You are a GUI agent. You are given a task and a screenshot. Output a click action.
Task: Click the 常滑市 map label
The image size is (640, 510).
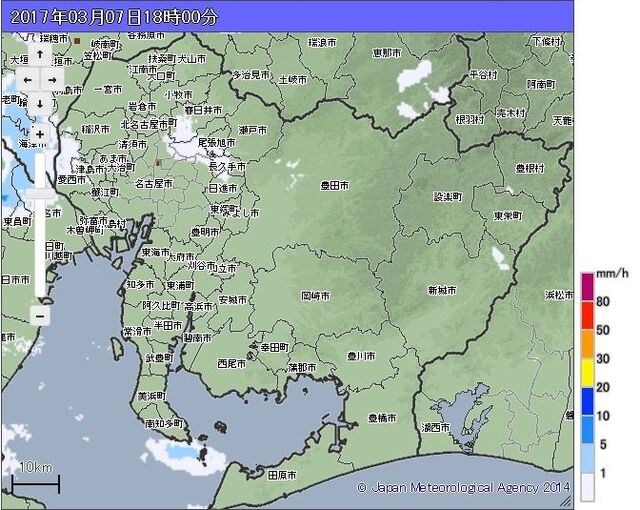click(137, 331)
